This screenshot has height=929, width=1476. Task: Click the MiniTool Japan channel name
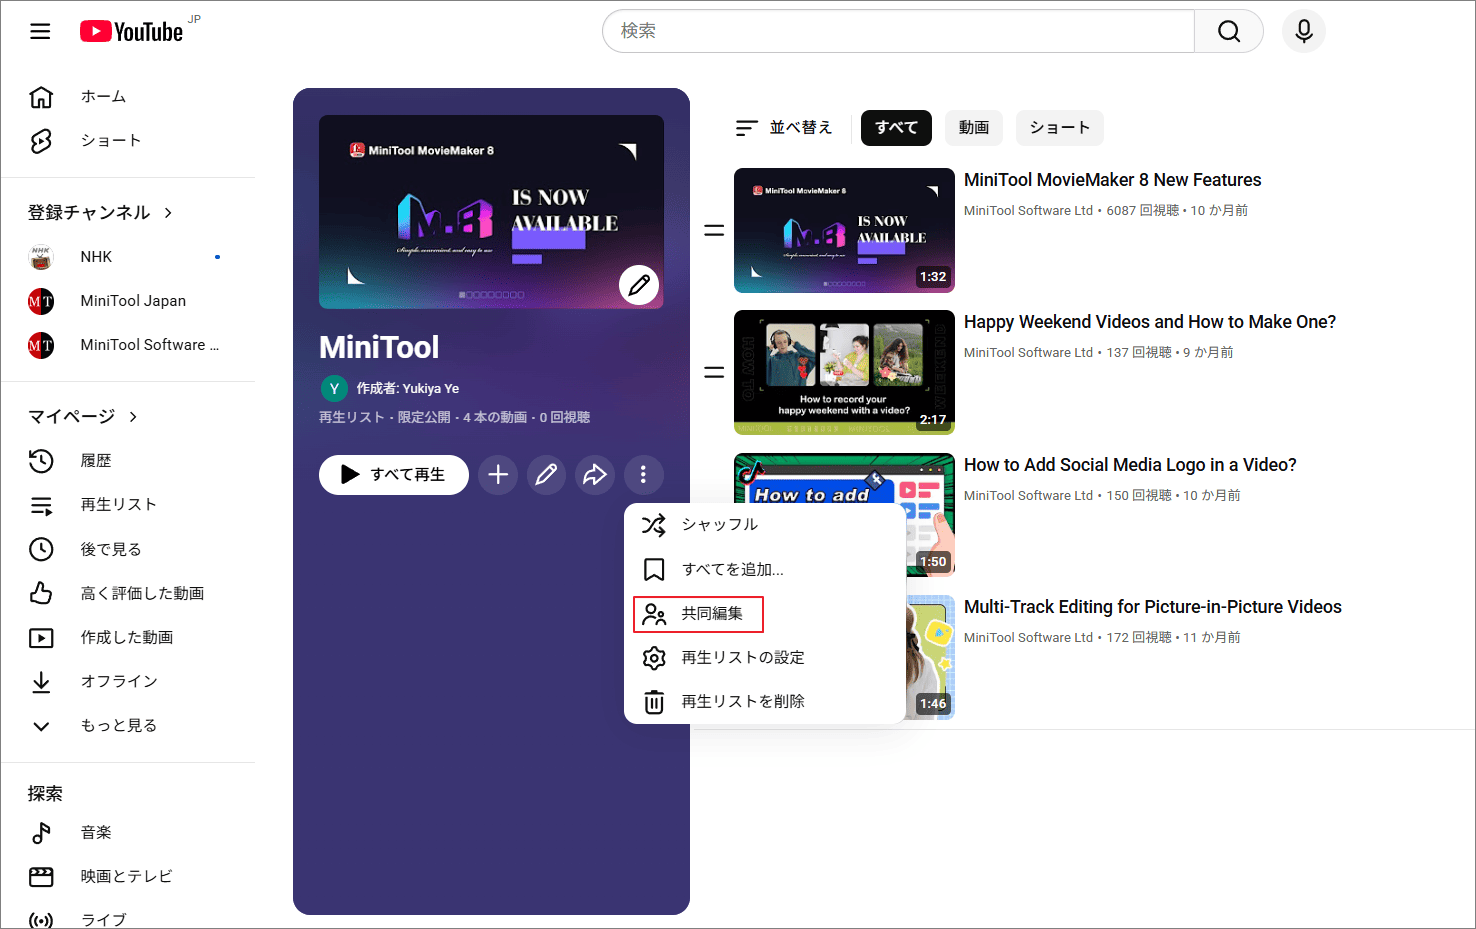pos(133,301)
